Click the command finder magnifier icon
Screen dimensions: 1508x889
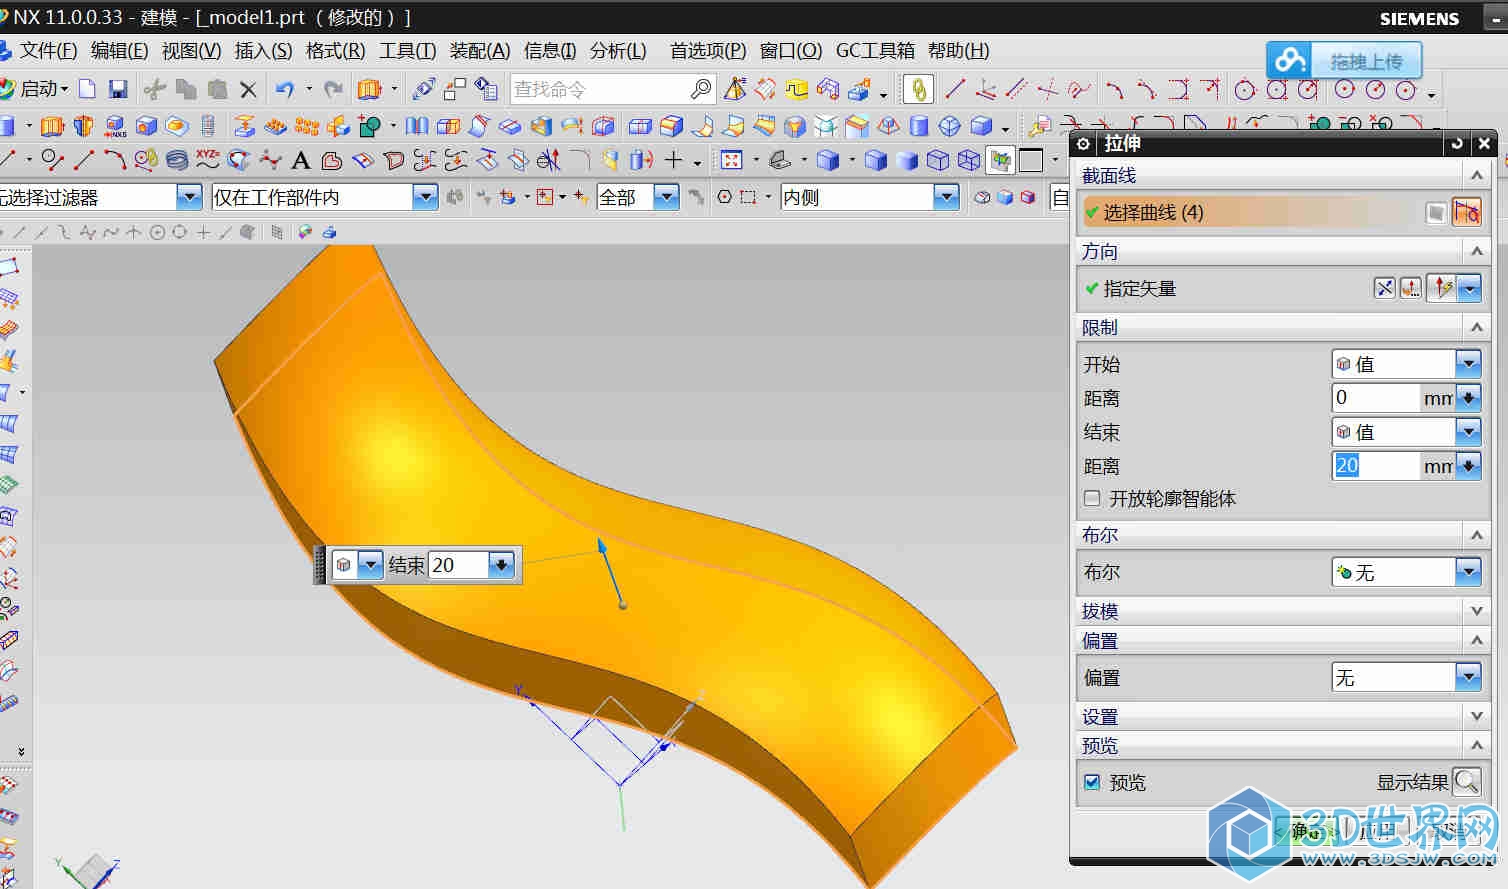click(701, 89)
